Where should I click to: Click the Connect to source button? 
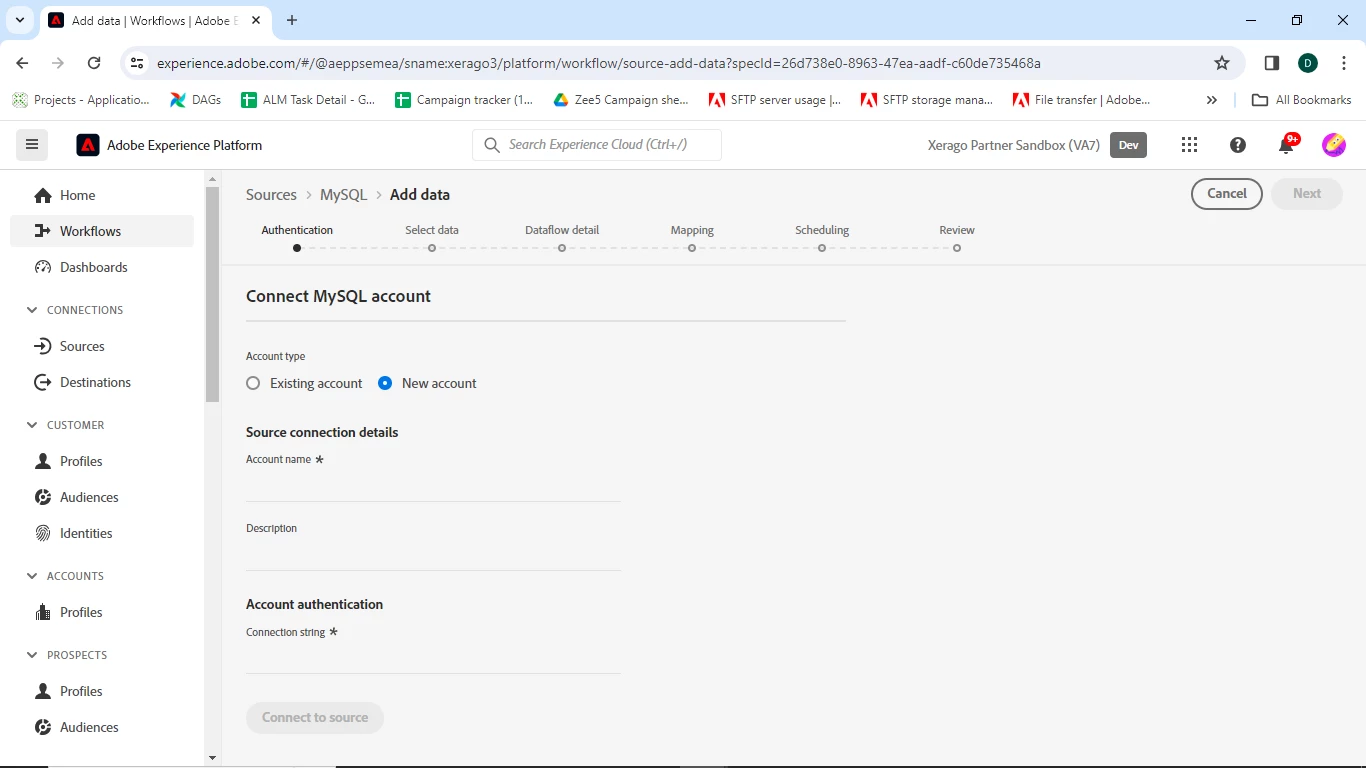click(315, 717)
